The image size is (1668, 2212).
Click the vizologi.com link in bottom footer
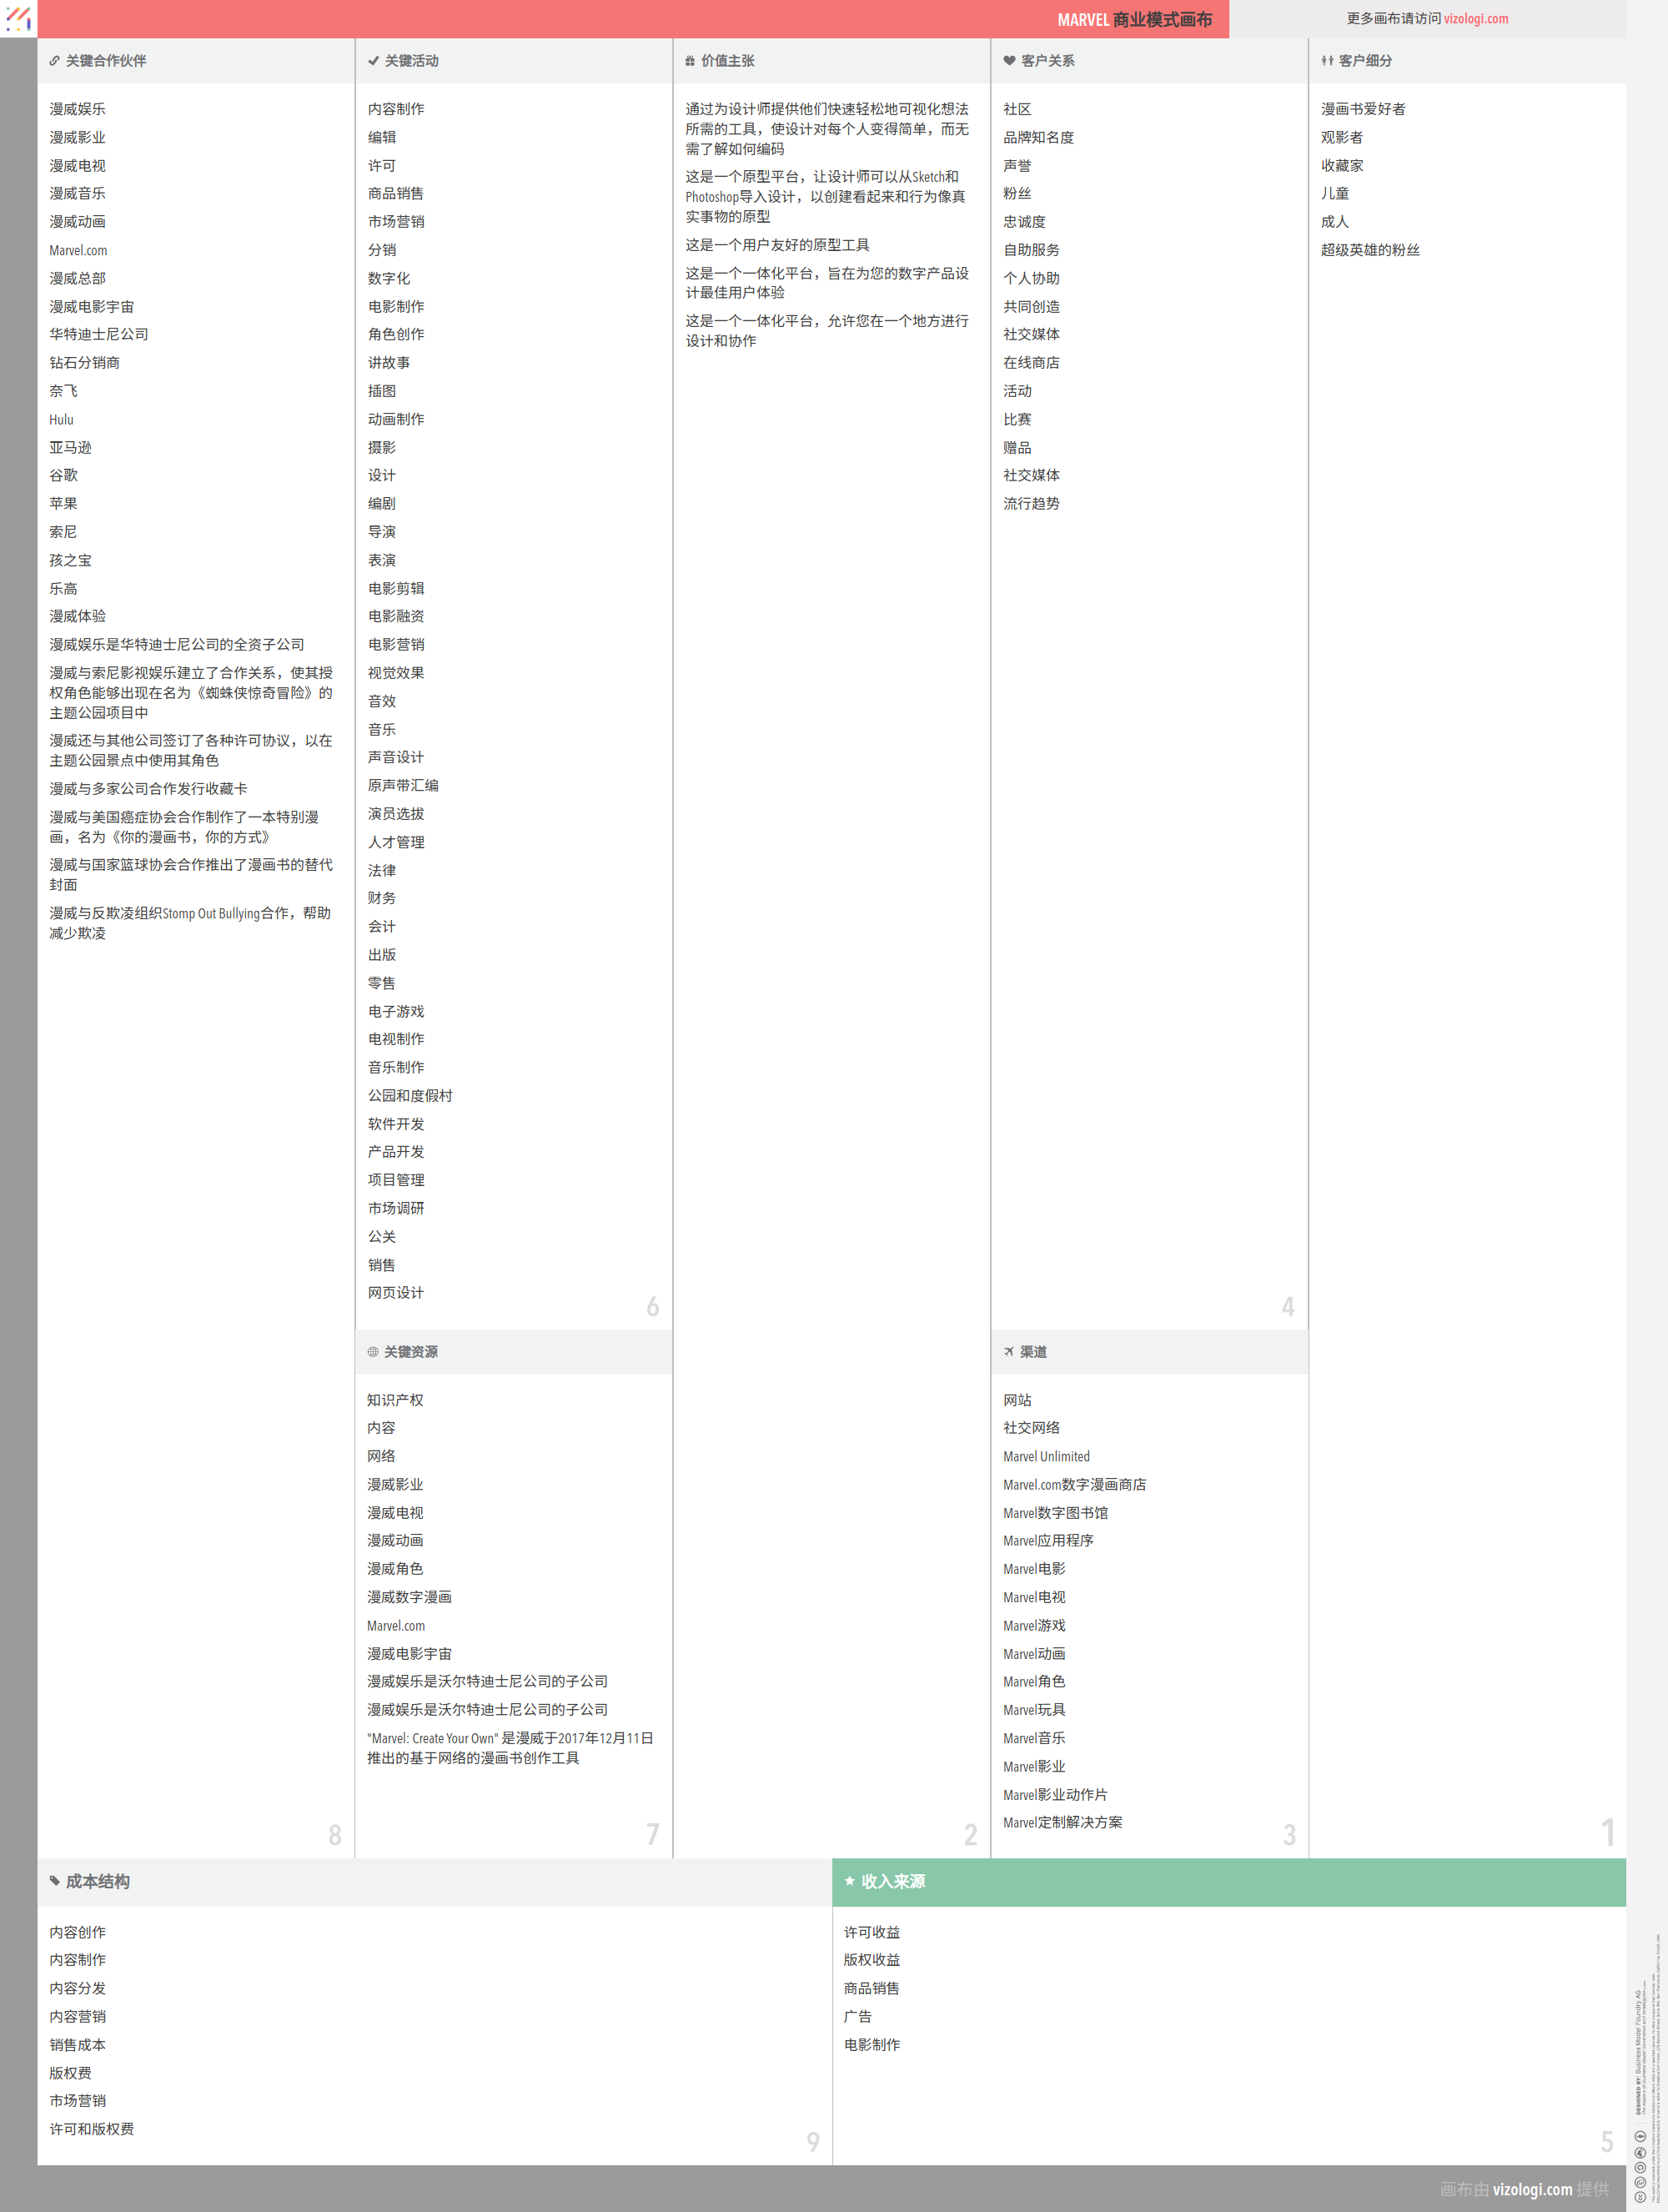1531,2189
